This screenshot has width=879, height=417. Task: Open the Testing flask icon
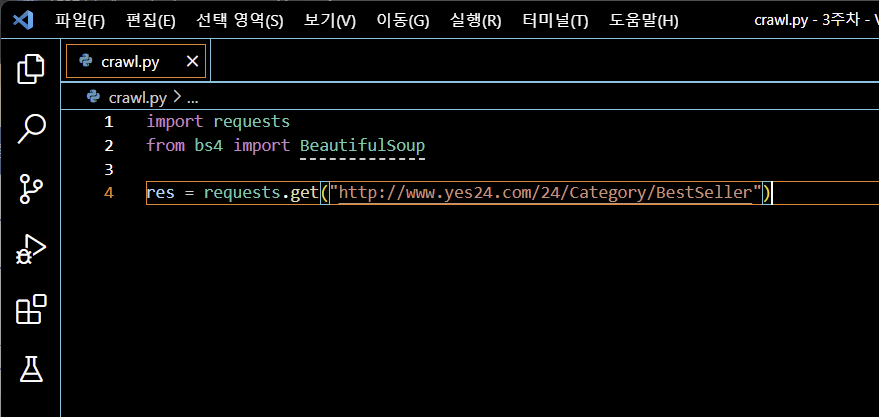[31, 369]
